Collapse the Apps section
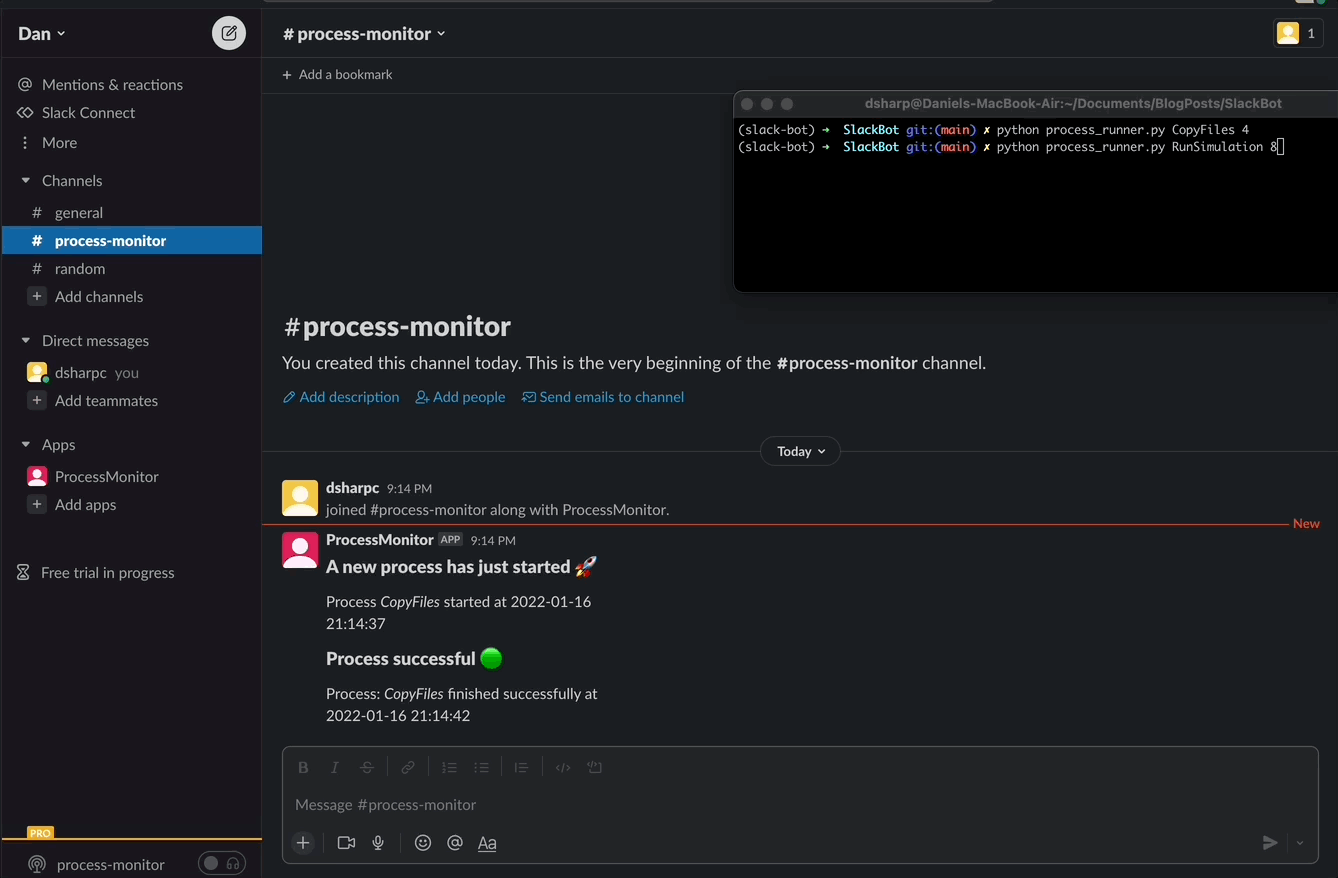The image size is (1338, 878). [26, 445]
